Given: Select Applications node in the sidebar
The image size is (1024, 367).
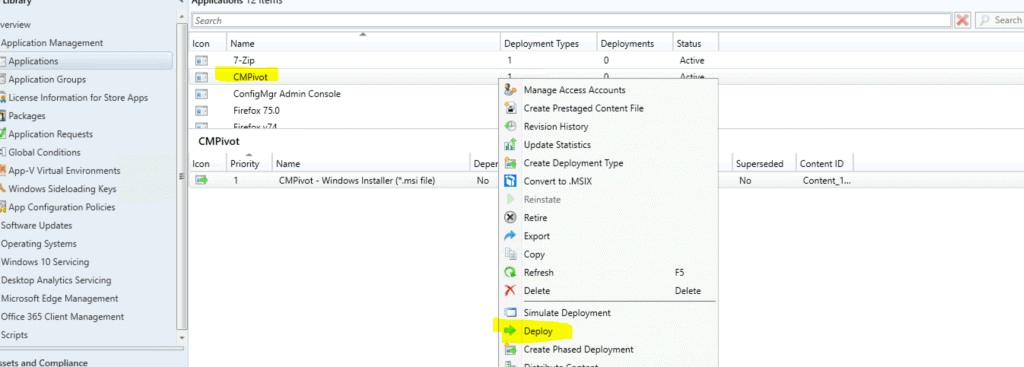Looking at the screenshot, I should (33, 61).
